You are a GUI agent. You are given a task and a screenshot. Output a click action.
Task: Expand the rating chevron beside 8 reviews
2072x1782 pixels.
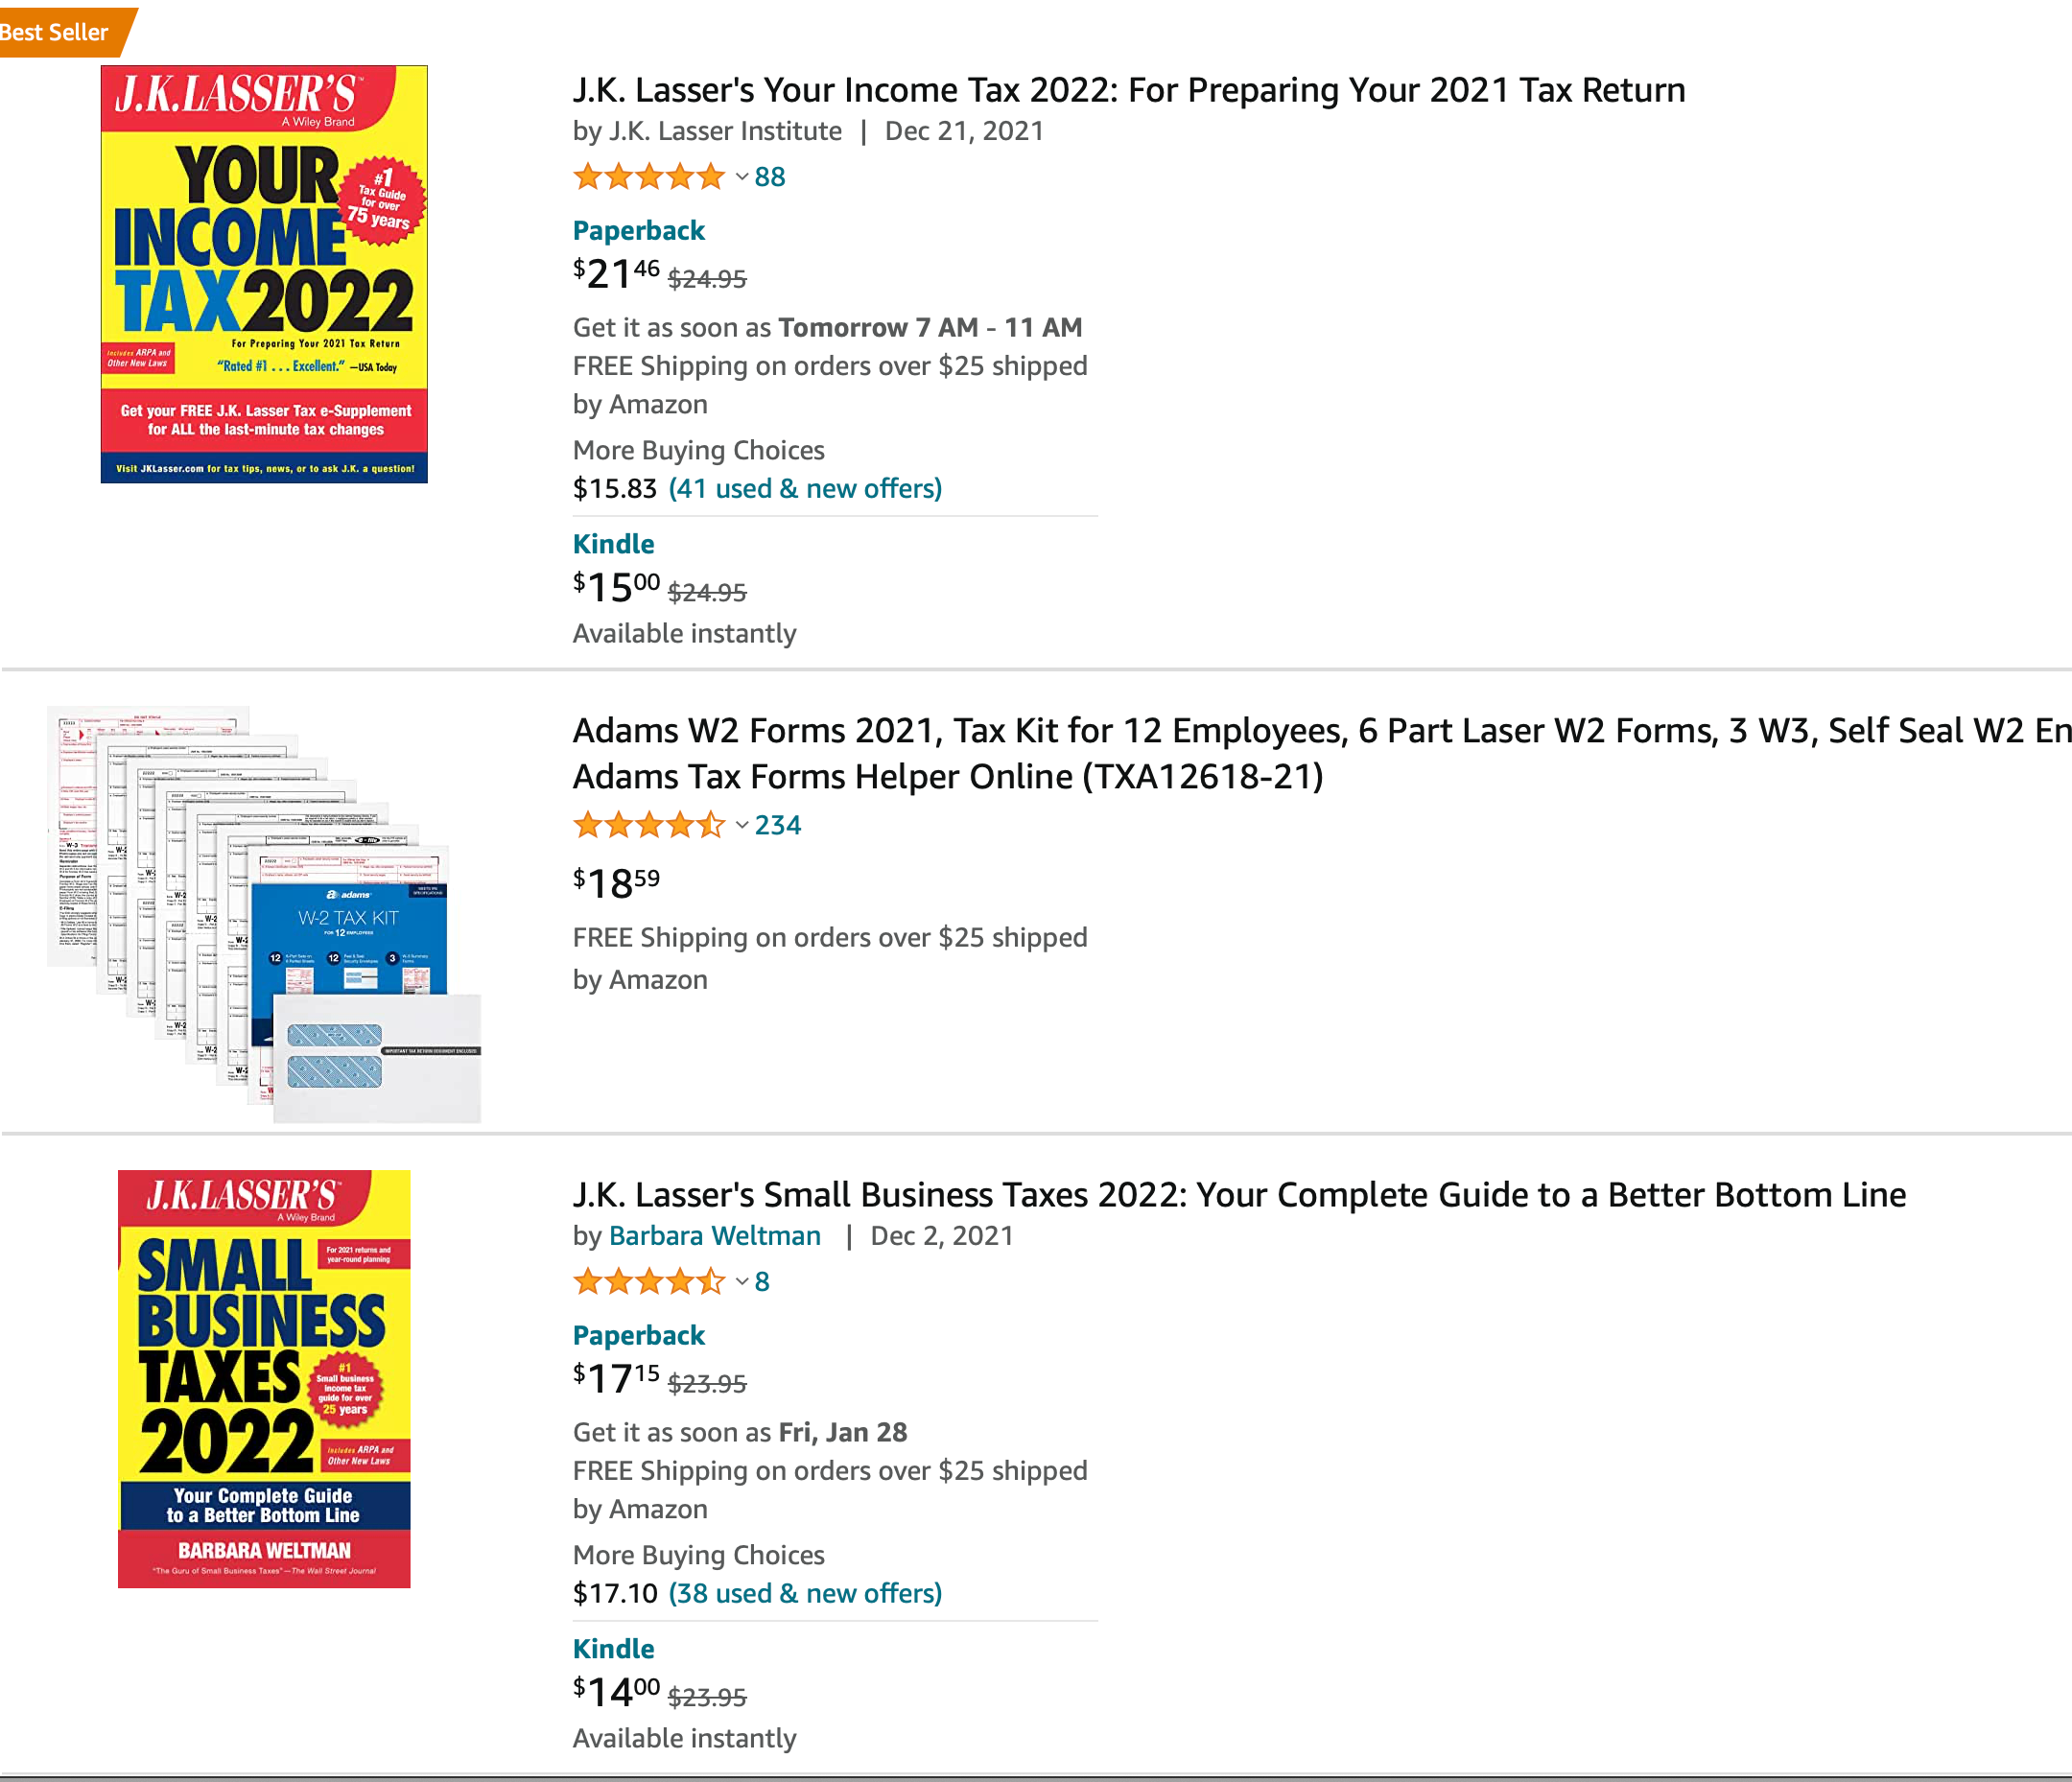741,1281
